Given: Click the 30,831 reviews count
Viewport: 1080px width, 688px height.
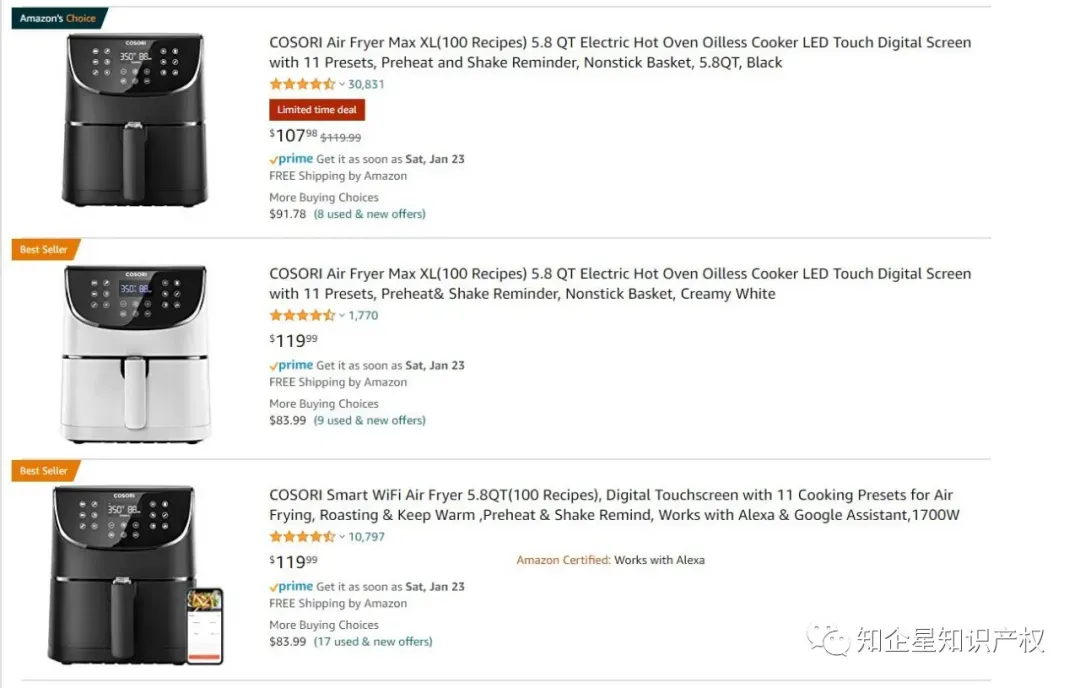Looking at the screenshot, I should (366, 84).
